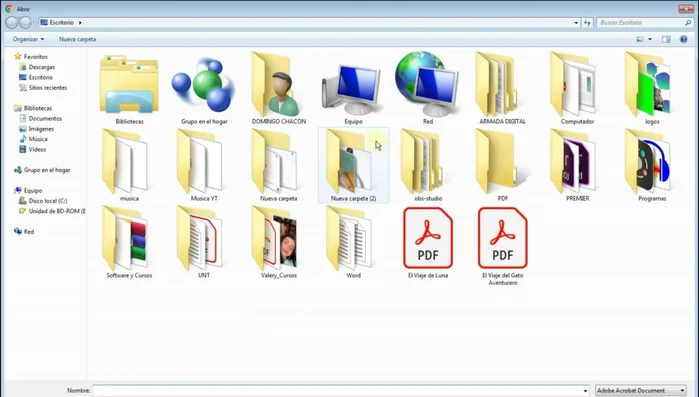Screen dimensions: 699x397
Task: Expand the Escritorio breadcrumb arrow
Action: [80, 22]
